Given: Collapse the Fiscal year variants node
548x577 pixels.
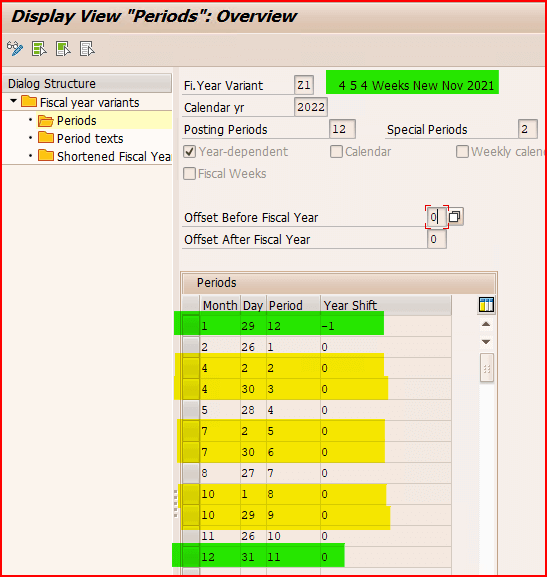Looking at the screenshot, I should coord(14,101).
